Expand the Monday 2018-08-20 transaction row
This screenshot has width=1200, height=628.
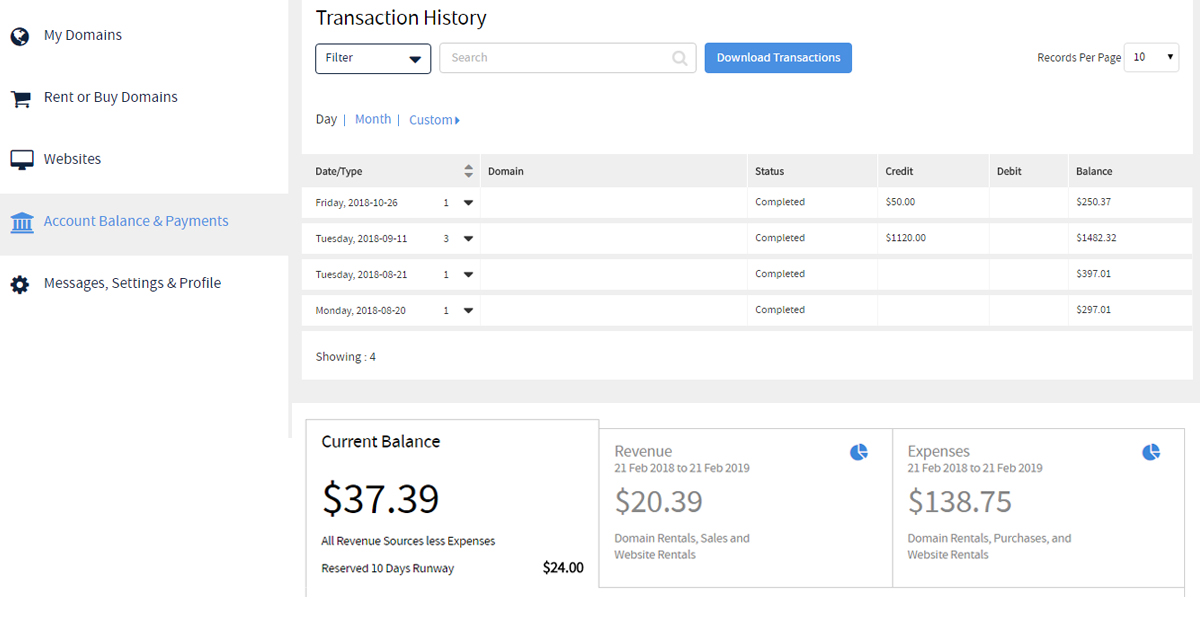pyautogui.click(x=468, y=311)
